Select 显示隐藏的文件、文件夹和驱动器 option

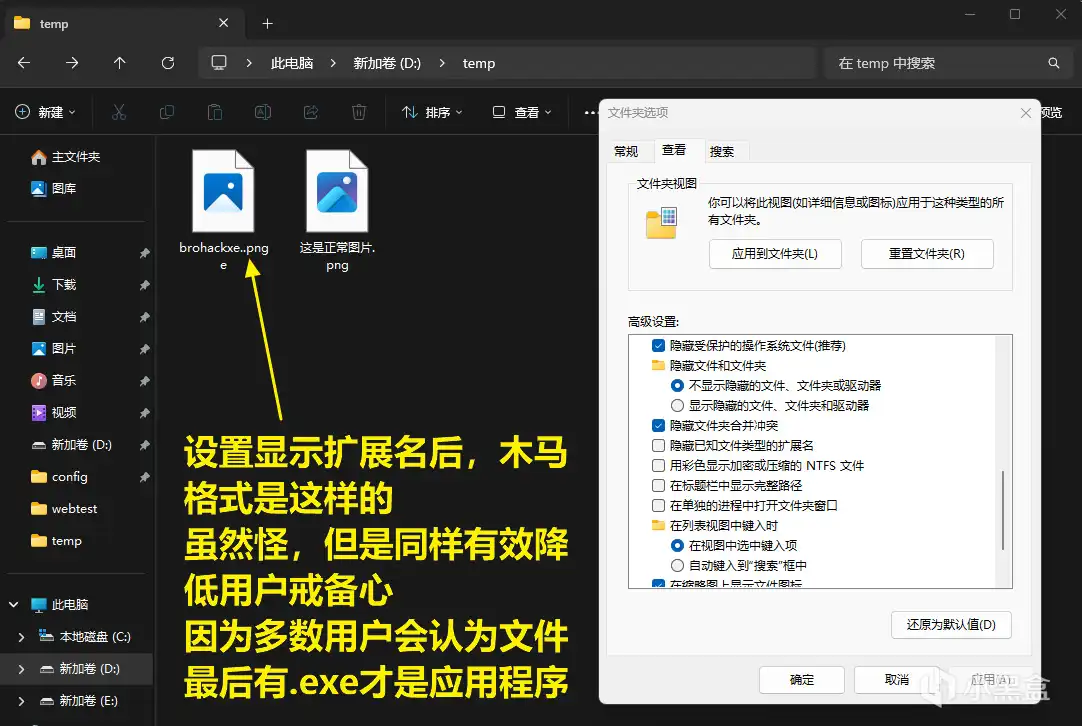click(677, 405)
